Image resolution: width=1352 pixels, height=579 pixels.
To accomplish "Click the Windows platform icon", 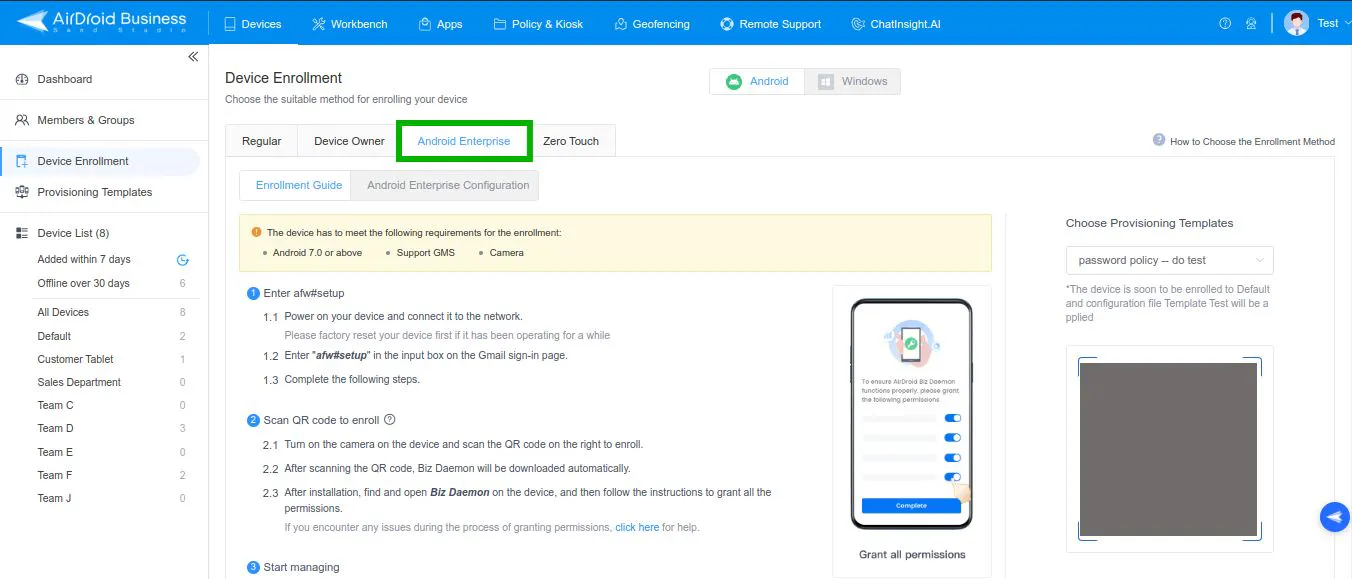I will pyautogui.click(x=826, y=81).
